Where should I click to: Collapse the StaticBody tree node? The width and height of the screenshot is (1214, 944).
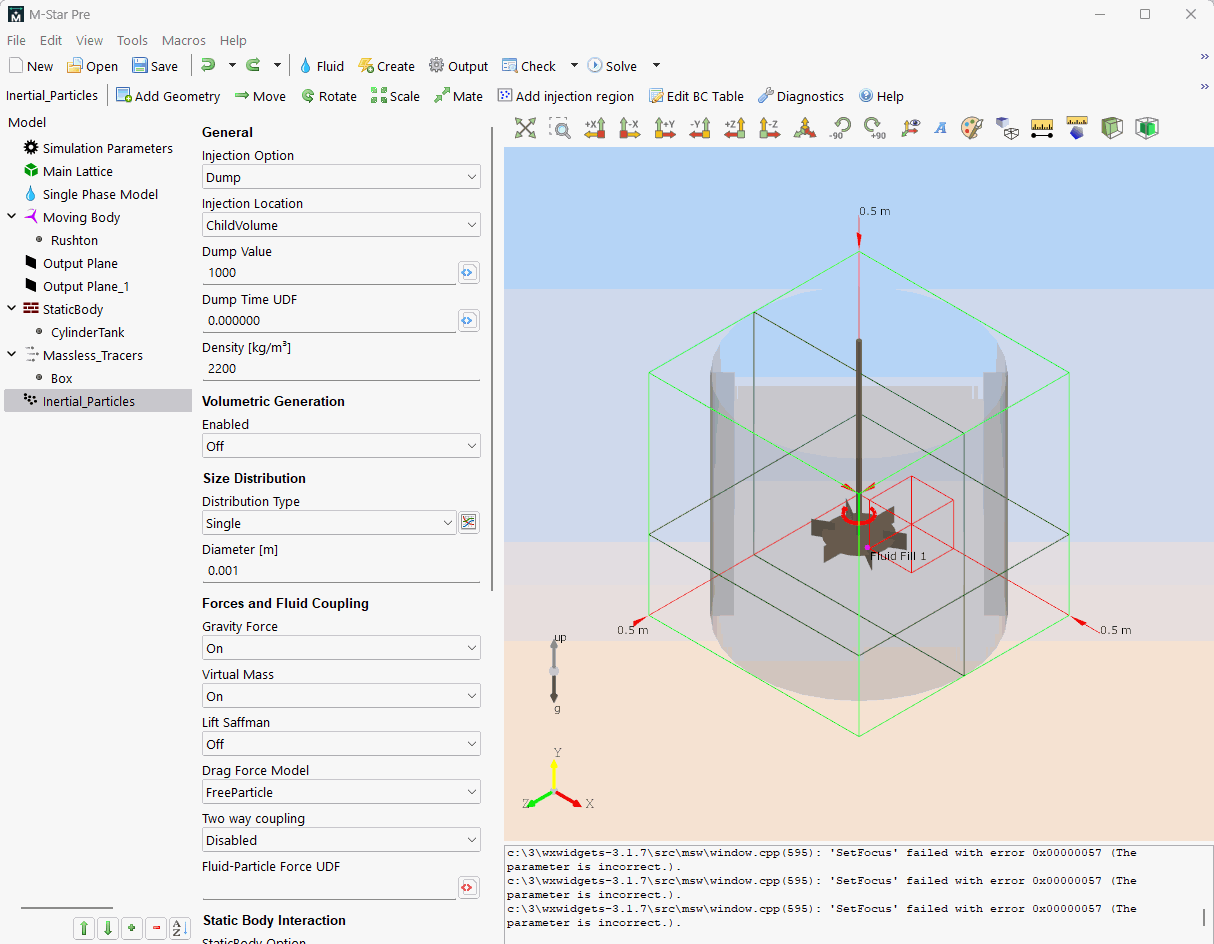(x=11, y=309)
